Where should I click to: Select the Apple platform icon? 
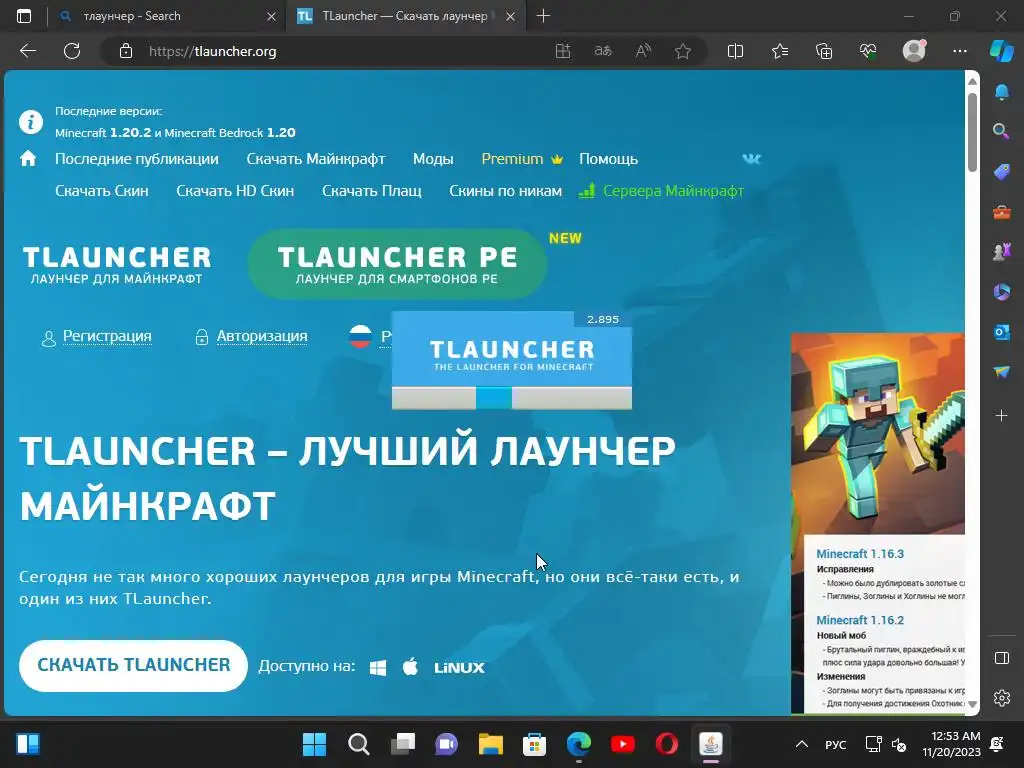tap(410, 667)
